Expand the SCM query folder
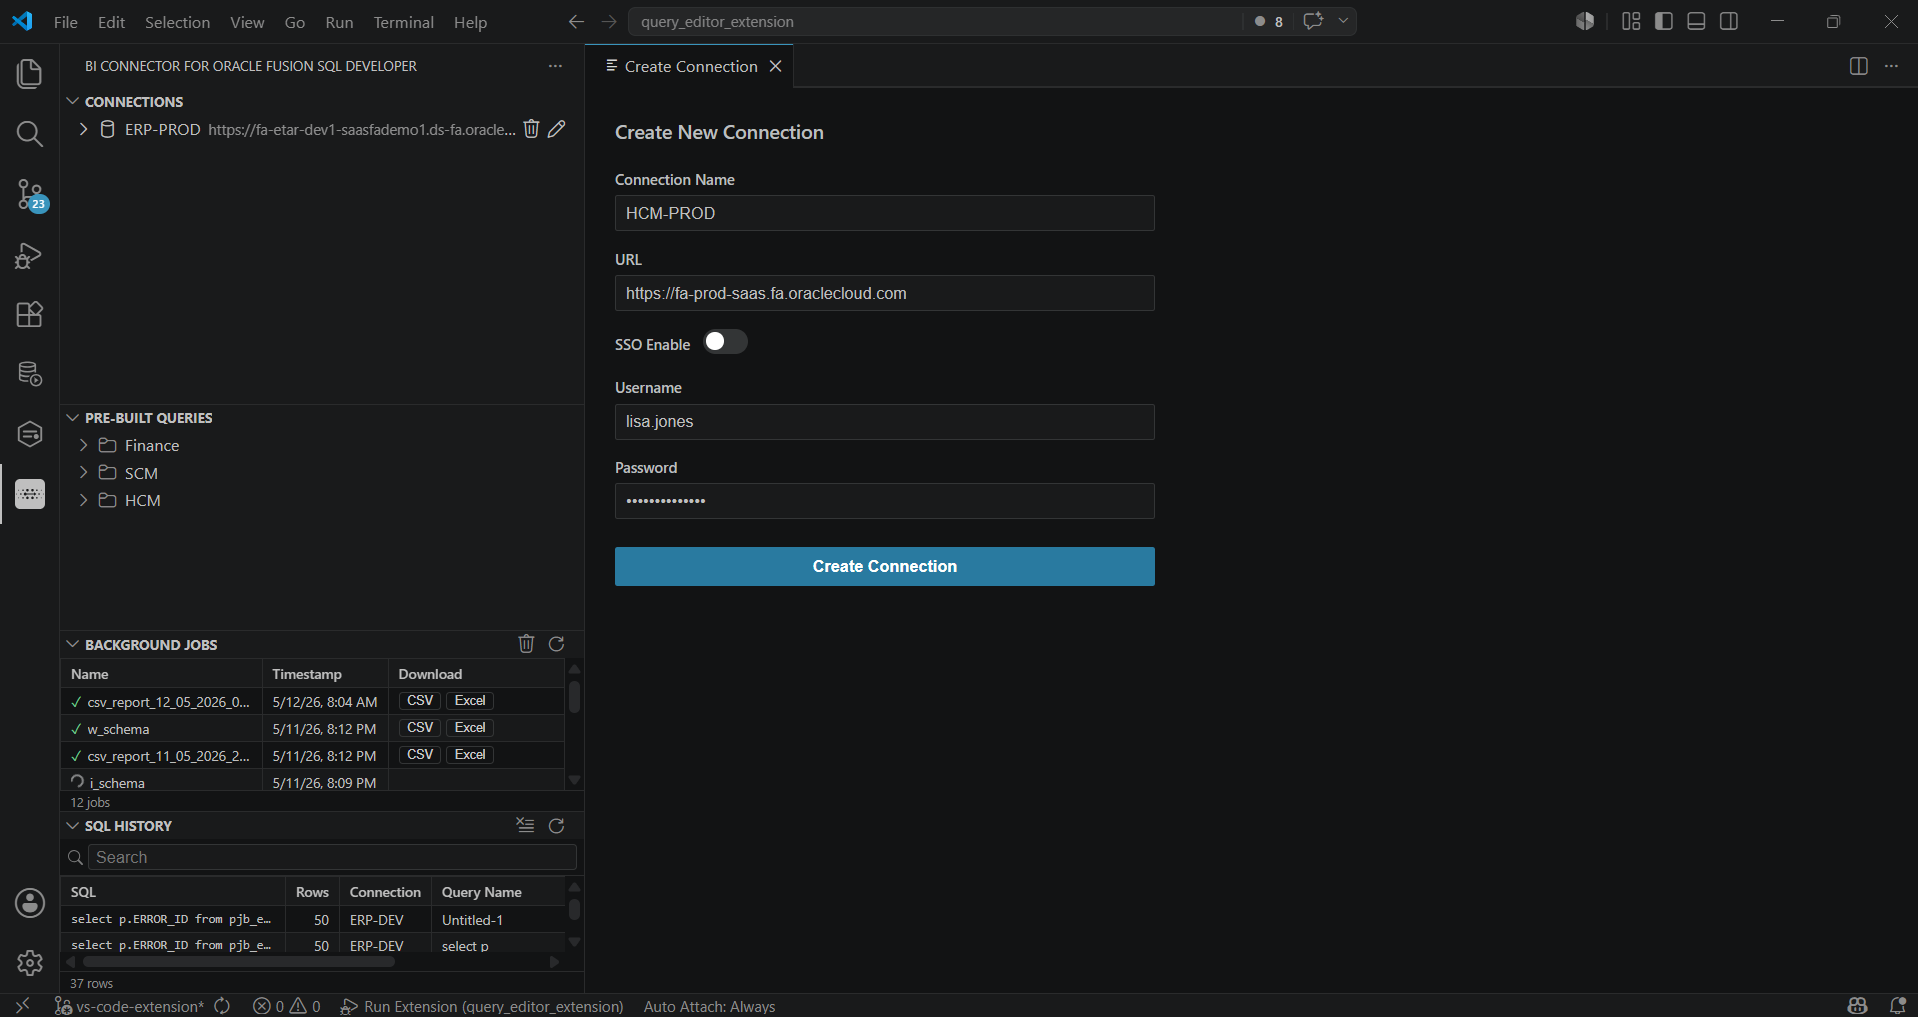This screenshot has height=1017, width=1918. (x=84, y=472)
